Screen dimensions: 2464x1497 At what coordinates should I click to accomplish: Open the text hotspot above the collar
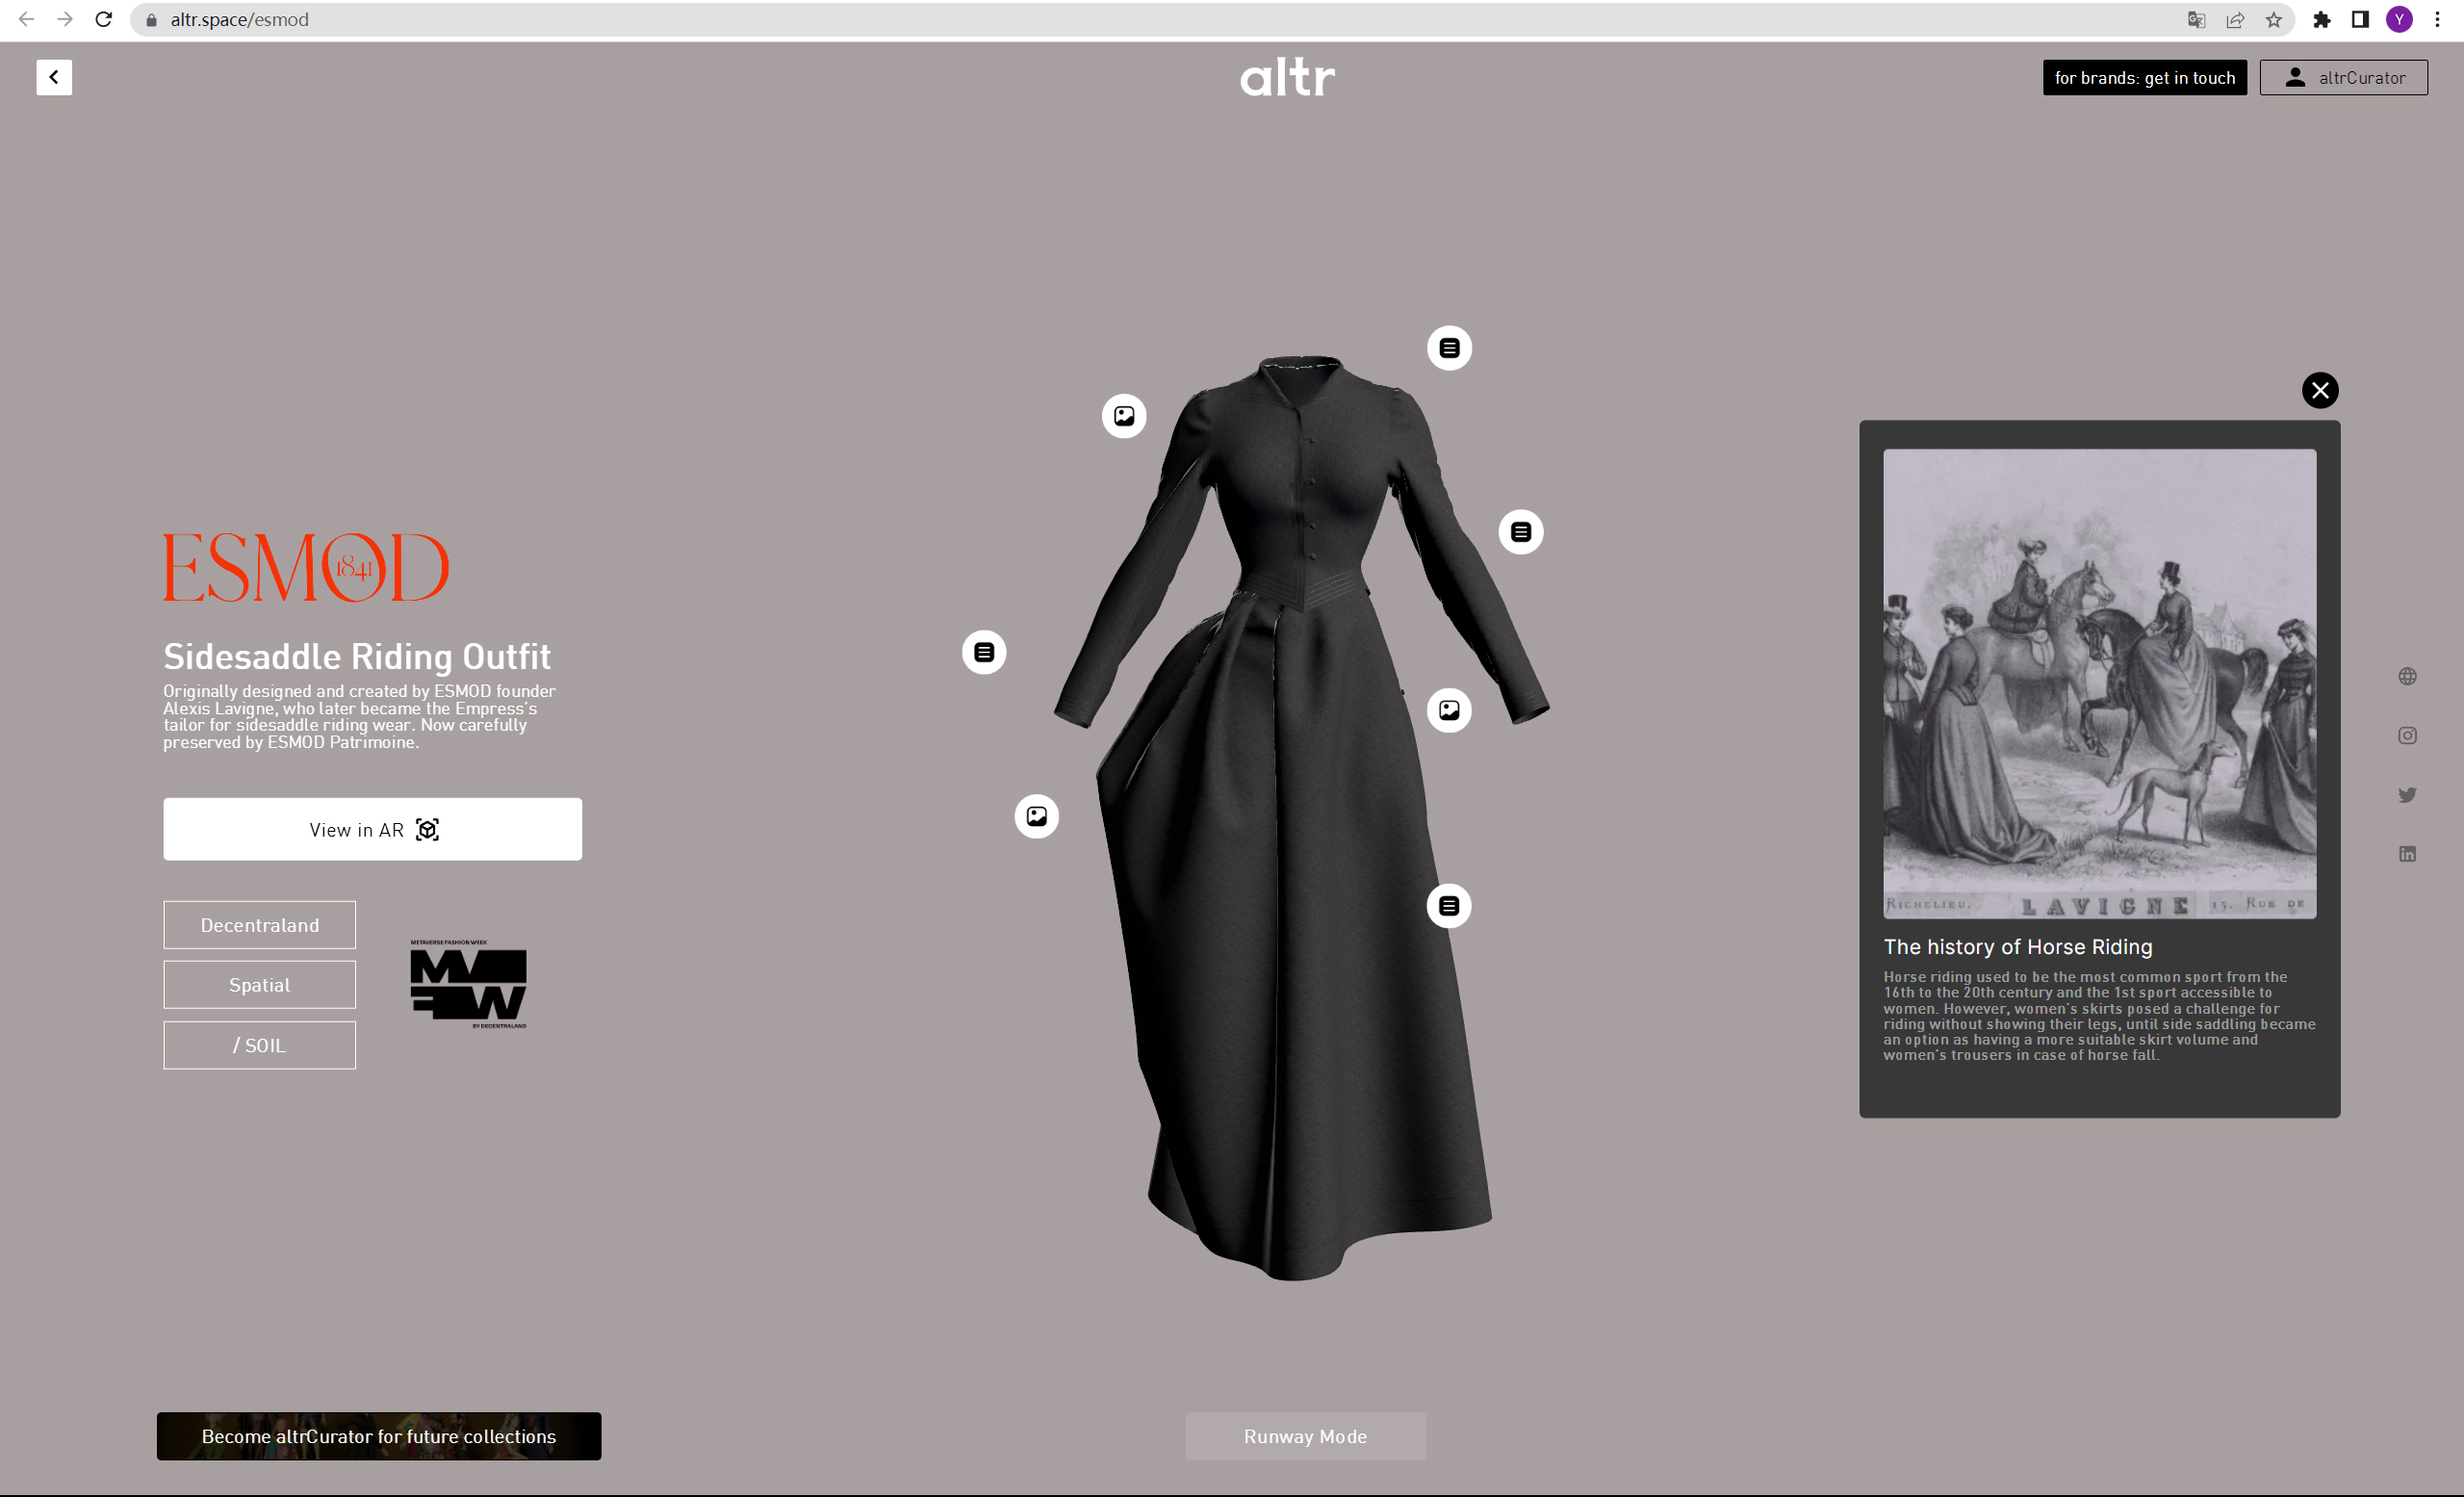click(1449, 348)
